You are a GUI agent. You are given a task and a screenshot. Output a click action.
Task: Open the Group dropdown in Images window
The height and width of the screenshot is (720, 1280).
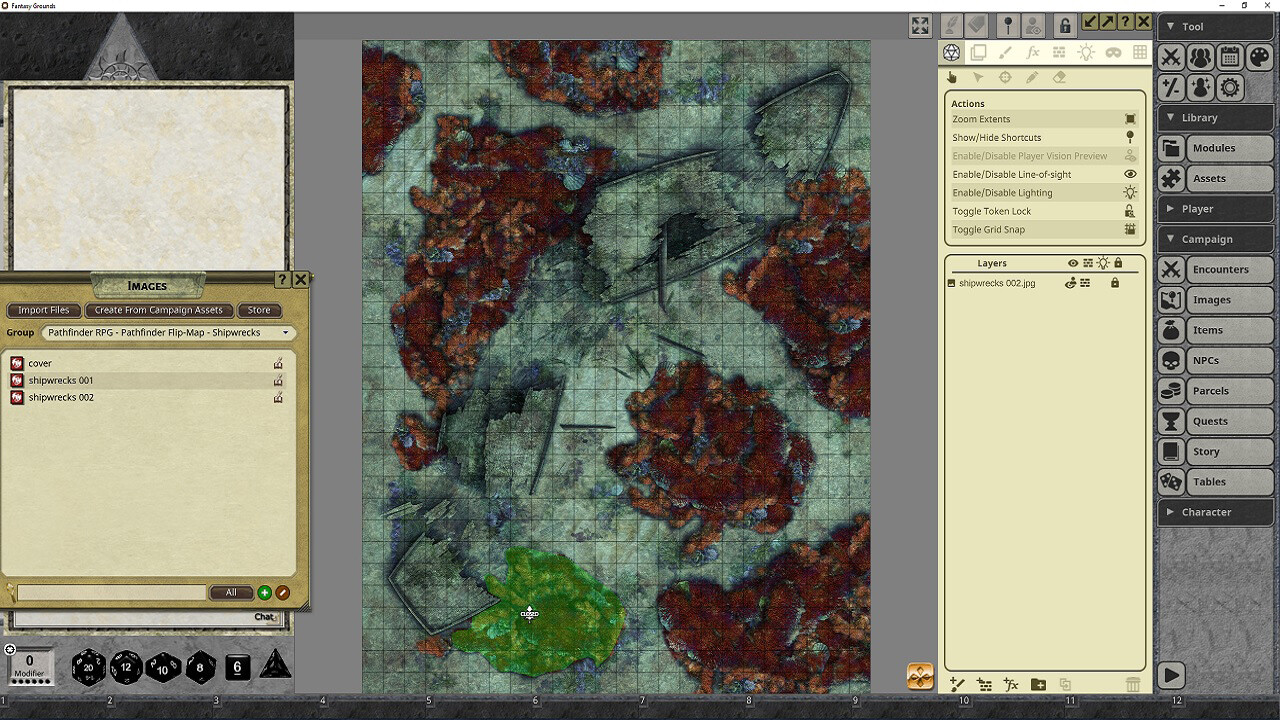click(x=163, y=332)
